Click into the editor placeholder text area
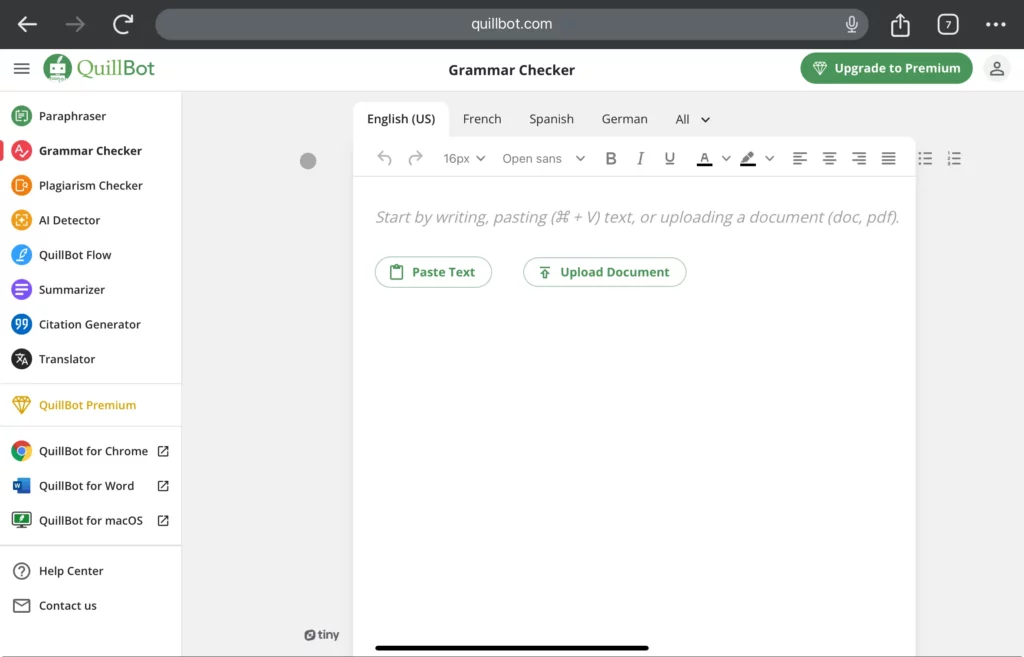 [637, 217]
